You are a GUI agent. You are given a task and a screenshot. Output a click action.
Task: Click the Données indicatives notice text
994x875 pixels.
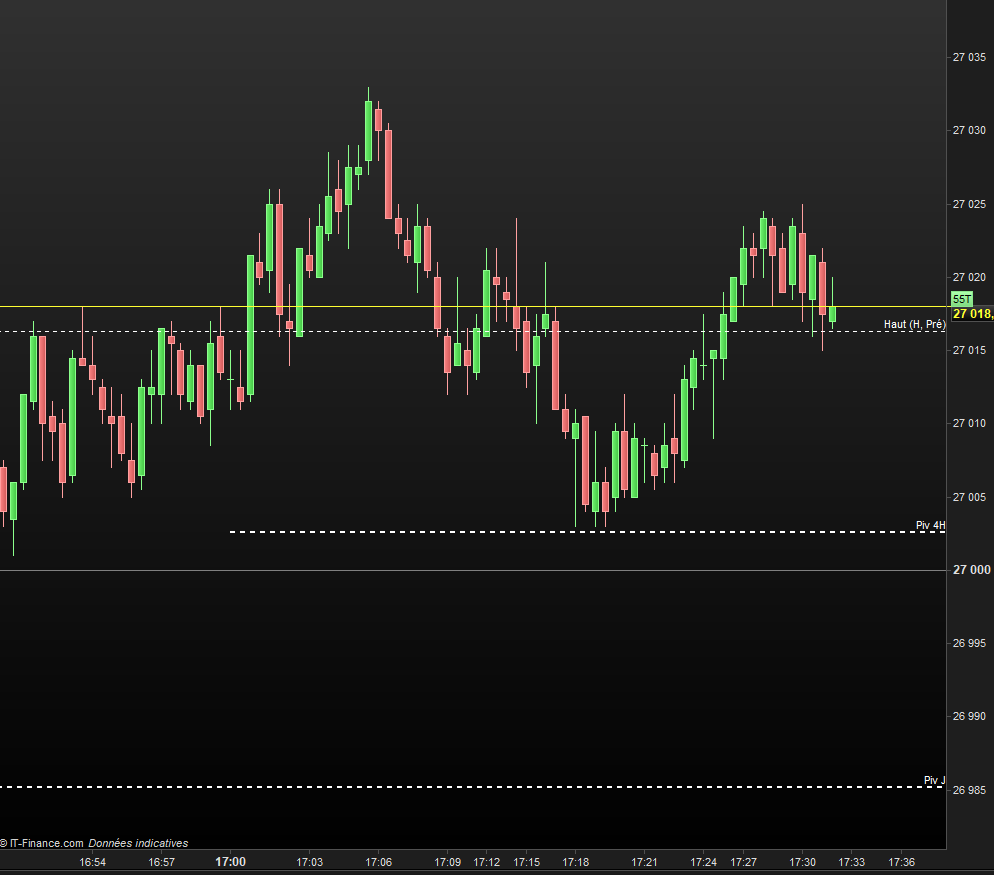[138, 843]
